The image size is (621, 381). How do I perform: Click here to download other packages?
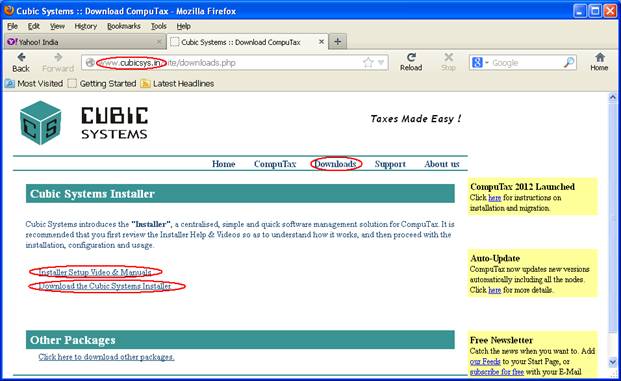point(106,357)
